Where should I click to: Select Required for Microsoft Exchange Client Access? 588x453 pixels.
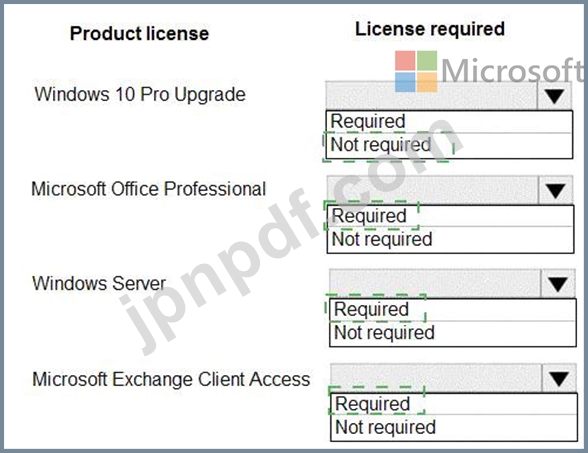[x=454, y=404]
